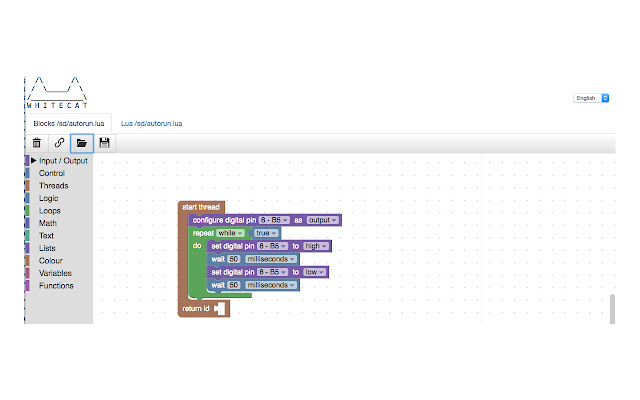640x400 pixels.
Task: Select the Functions toolbox category
Action: click(x=56, y=286)
